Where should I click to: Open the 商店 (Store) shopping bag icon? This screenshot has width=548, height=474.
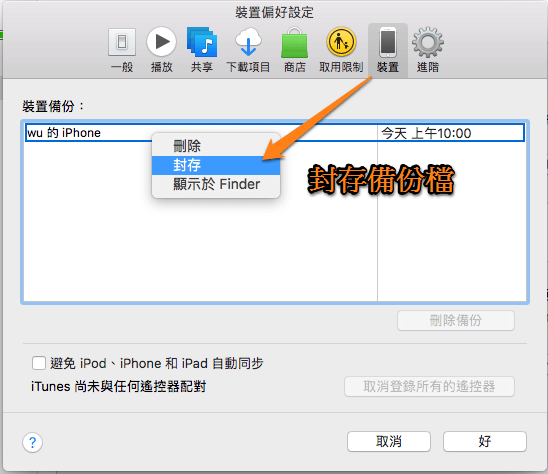(x=294, y=43)
